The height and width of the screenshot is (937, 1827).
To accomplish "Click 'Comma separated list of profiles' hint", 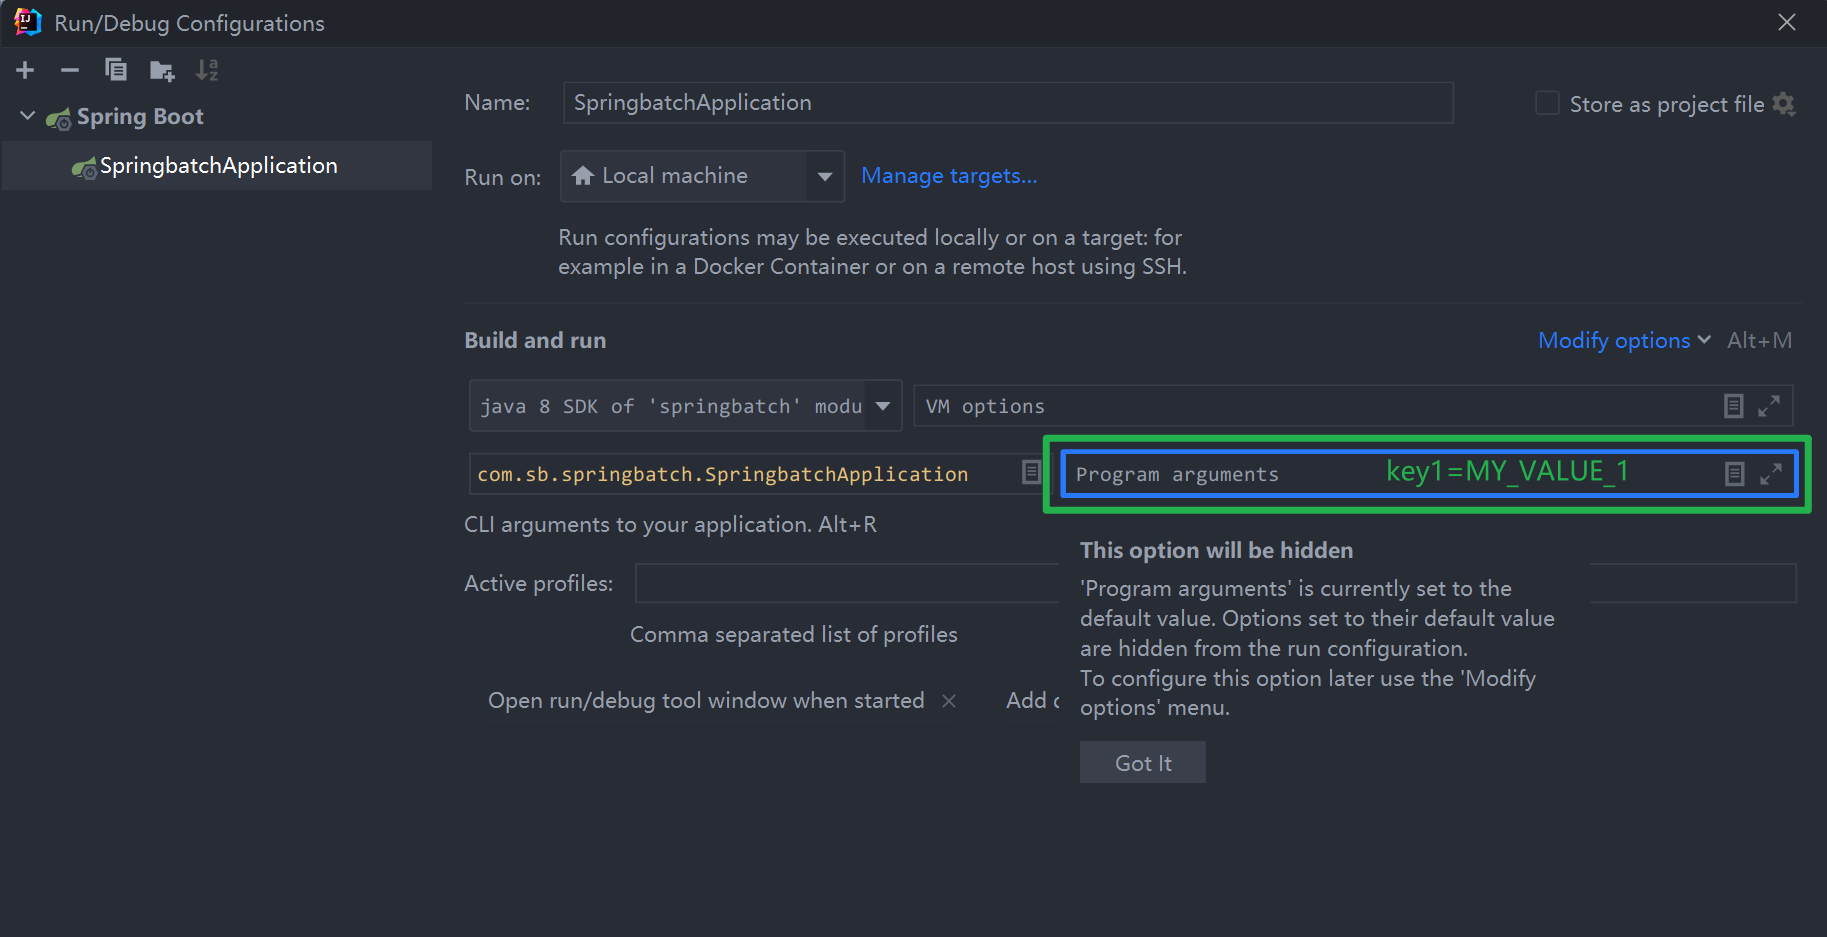I will click(x=794, y=635).
